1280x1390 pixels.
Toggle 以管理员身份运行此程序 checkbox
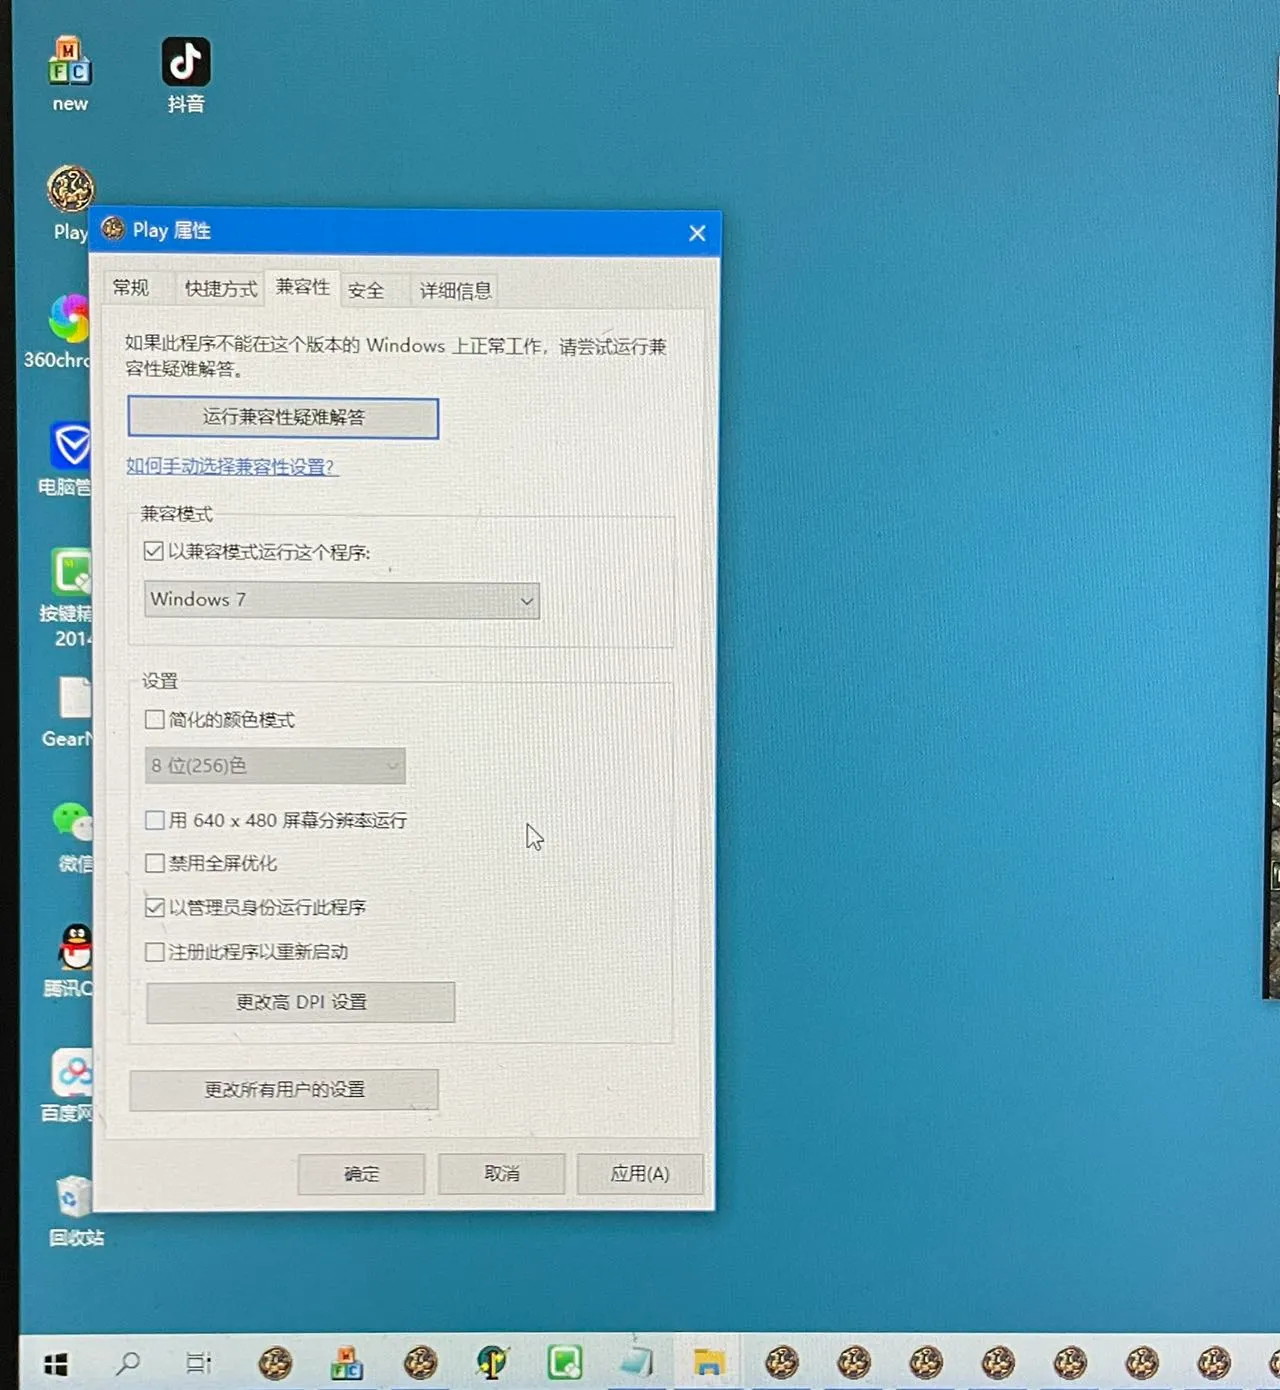coord(155,907)
